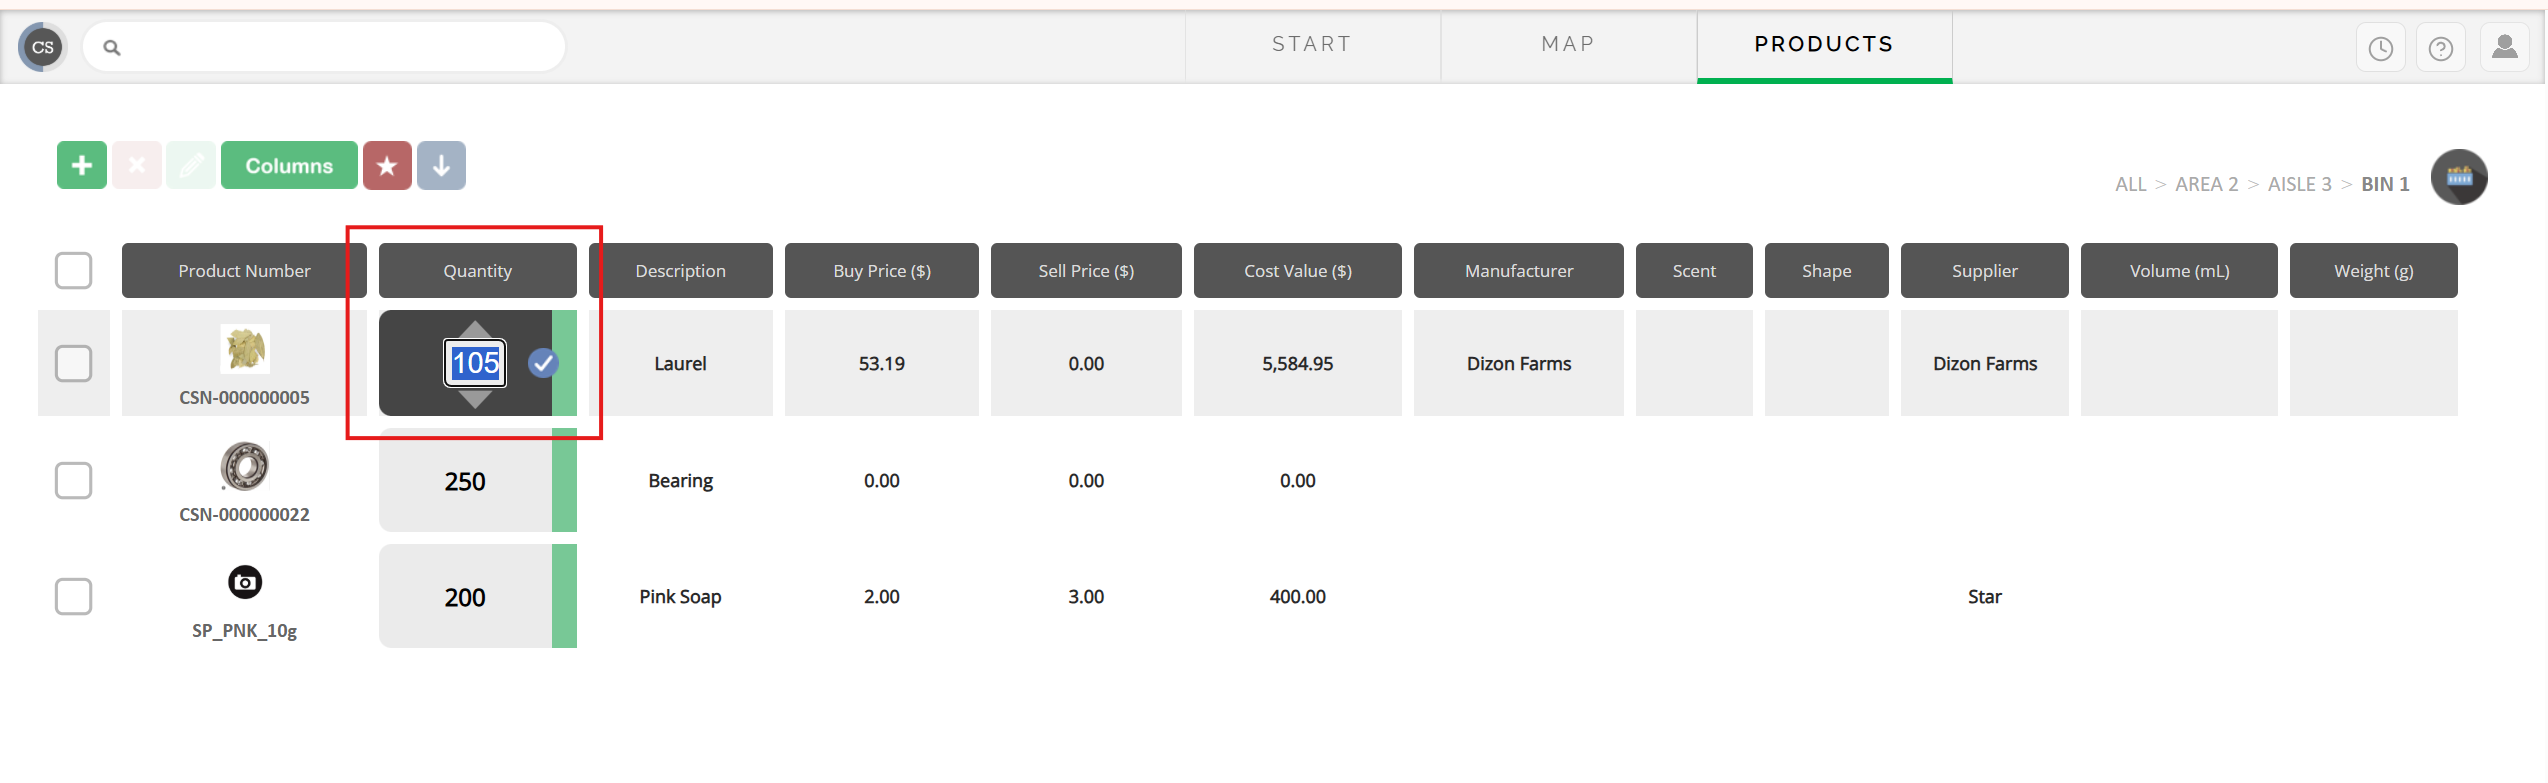Click the Bearing quantity 250 cell
The height and width of the screenshot is (783, 2548).
[465, 481]
